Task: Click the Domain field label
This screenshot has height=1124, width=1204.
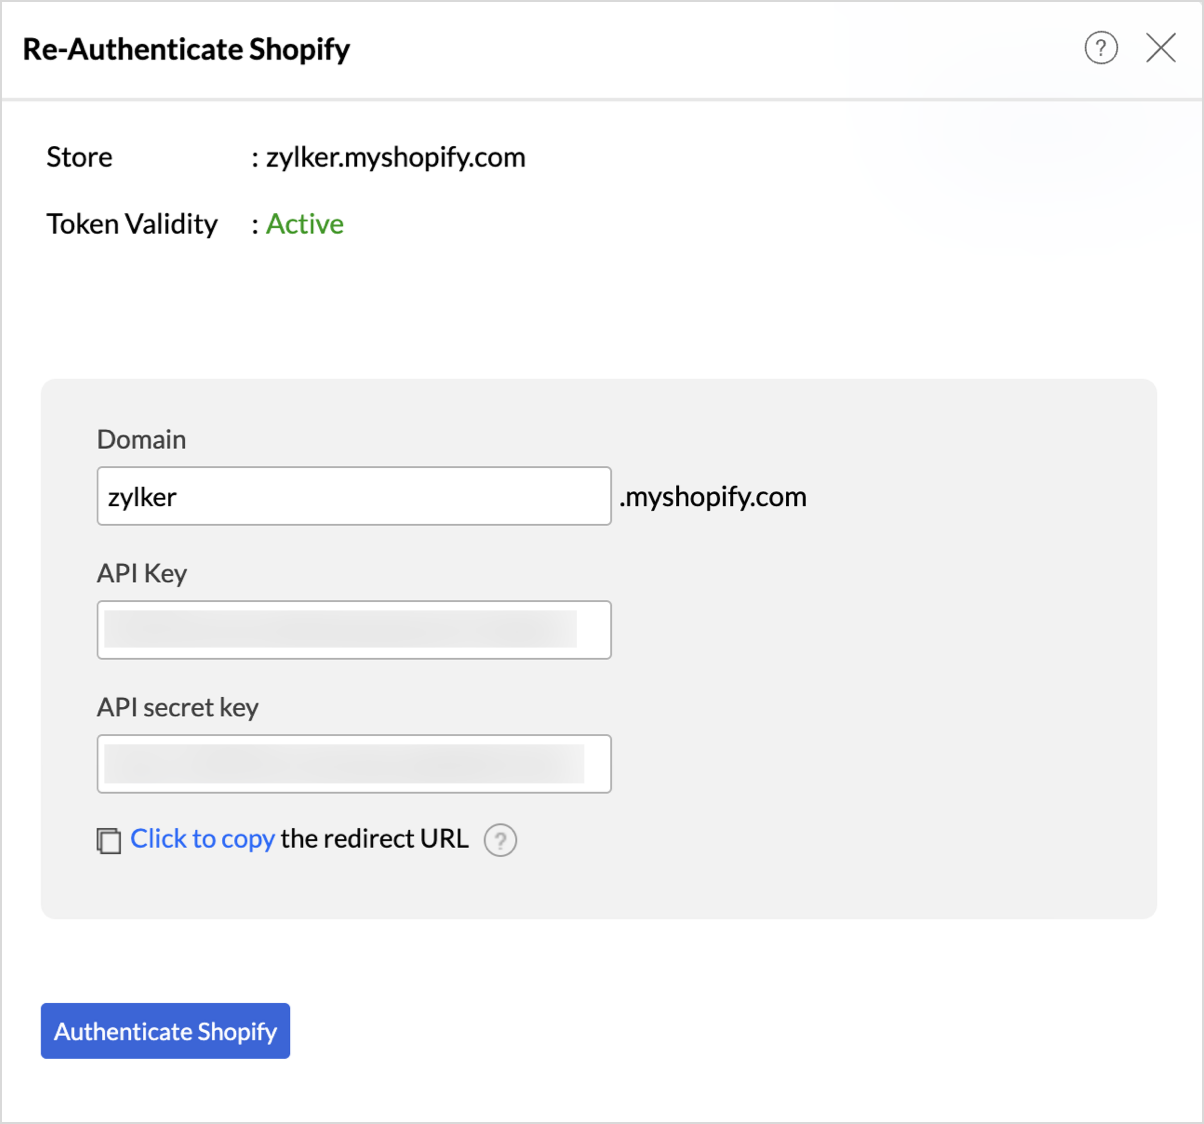Action: (141, 439)
